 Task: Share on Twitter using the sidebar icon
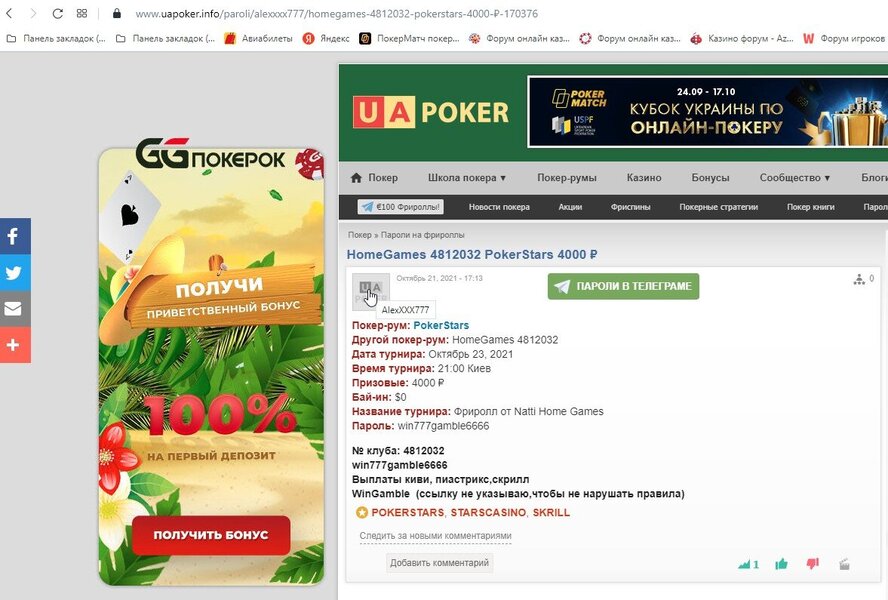pos(15,273)
